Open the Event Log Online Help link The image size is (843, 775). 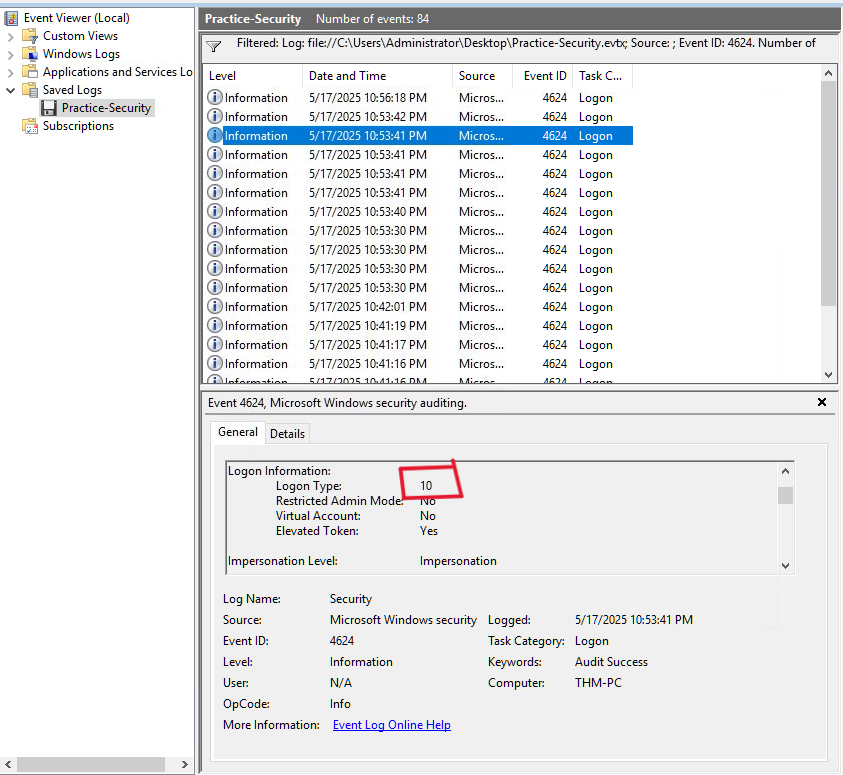(x=391, y=725)
